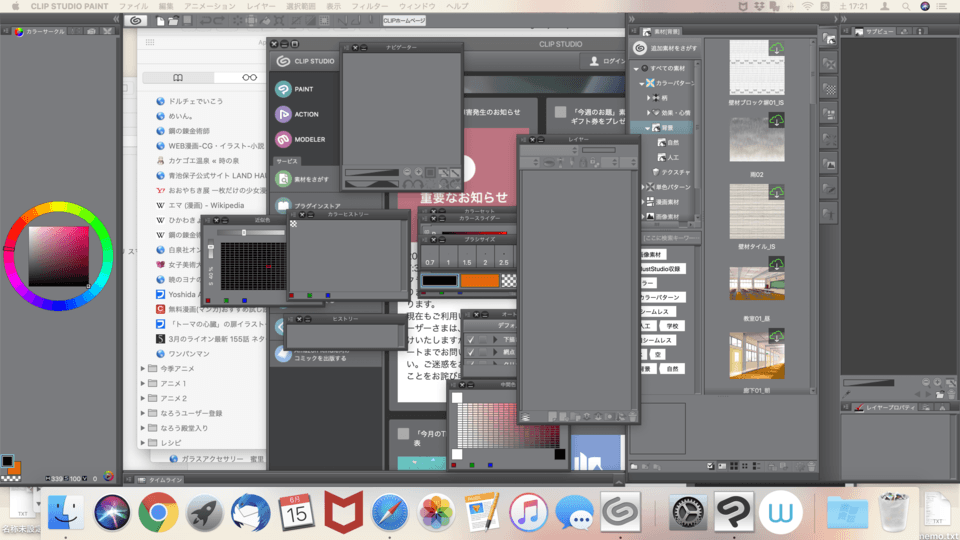Screen dimensions: 960x540
Task: Expand レシピ bookmark folder
Action: (x=143, y=443)
